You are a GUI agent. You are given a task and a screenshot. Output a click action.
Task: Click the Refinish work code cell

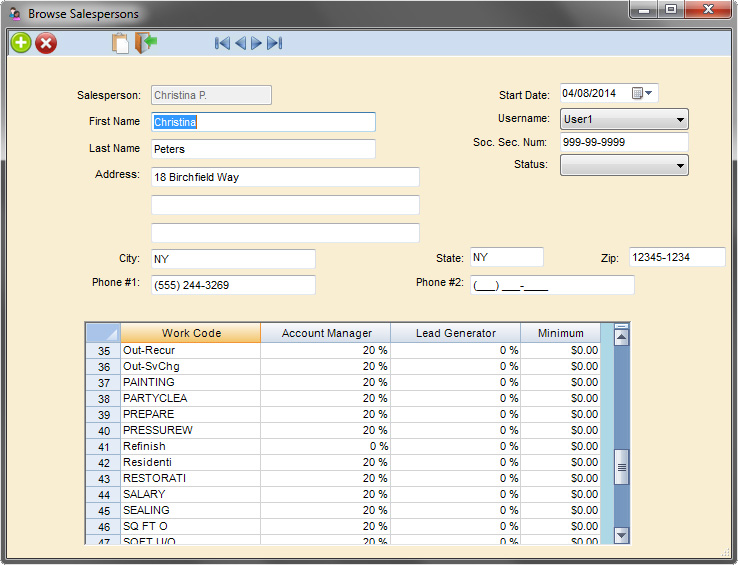[x=191, y=447]
